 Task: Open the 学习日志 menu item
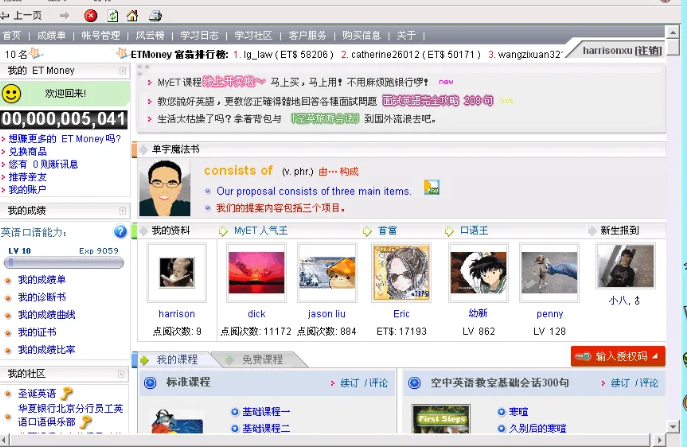[199, 35]
